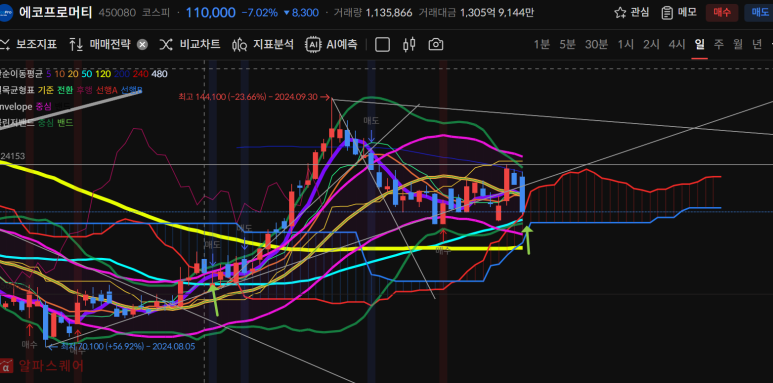Choose the 2시 timeframe

point(651,44)
